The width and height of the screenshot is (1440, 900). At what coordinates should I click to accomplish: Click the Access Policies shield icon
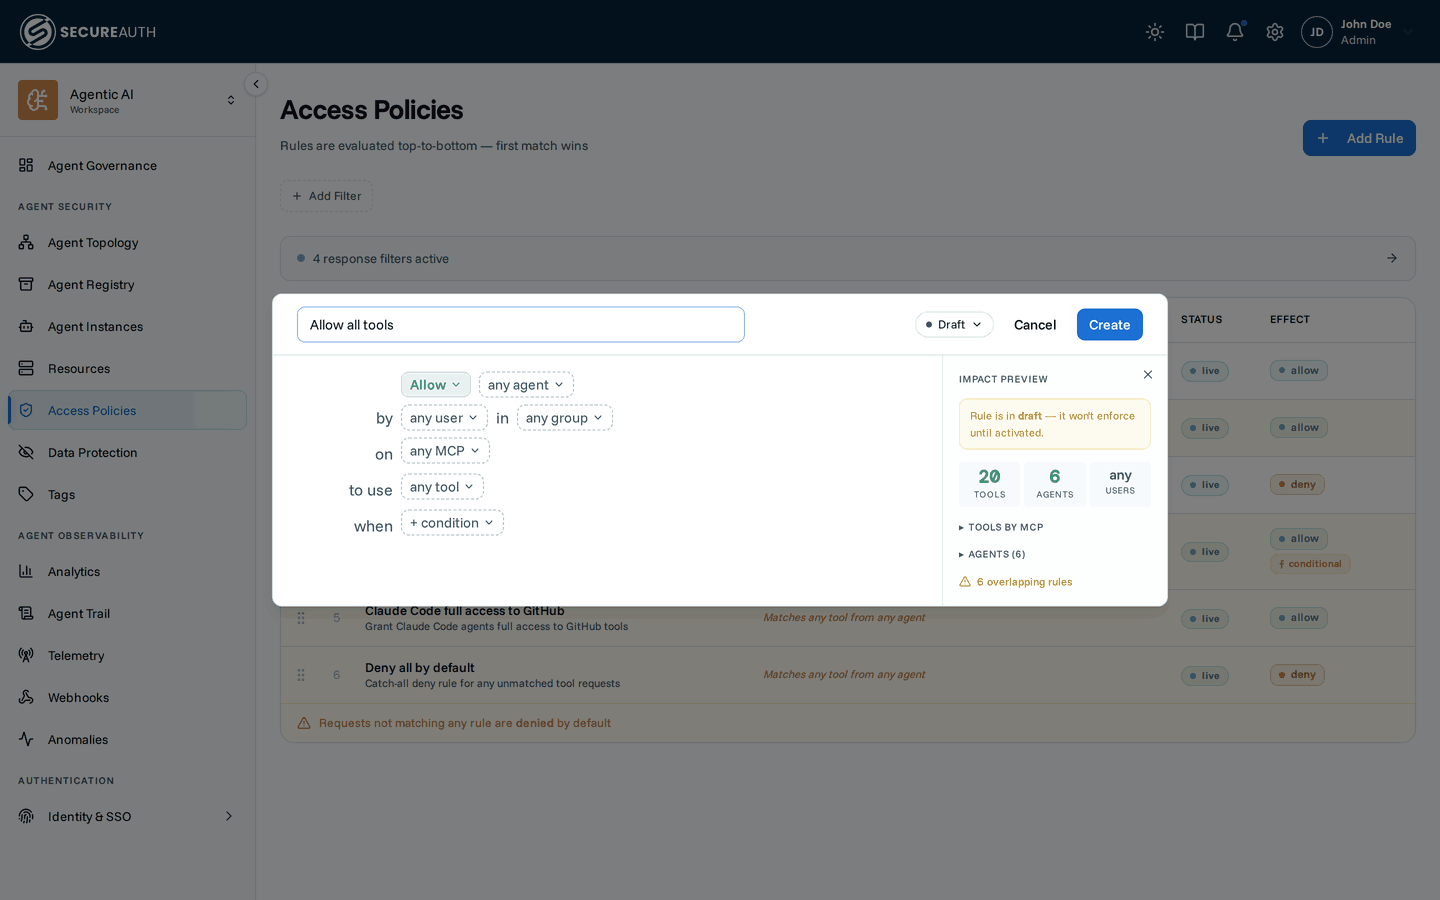[26, 410]
